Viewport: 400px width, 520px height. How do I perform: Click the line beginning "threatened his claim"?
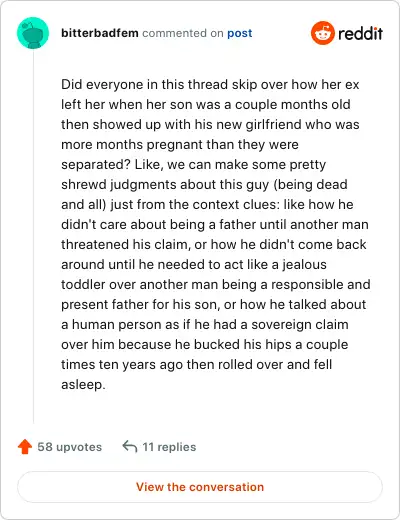[x=214, y=244]
